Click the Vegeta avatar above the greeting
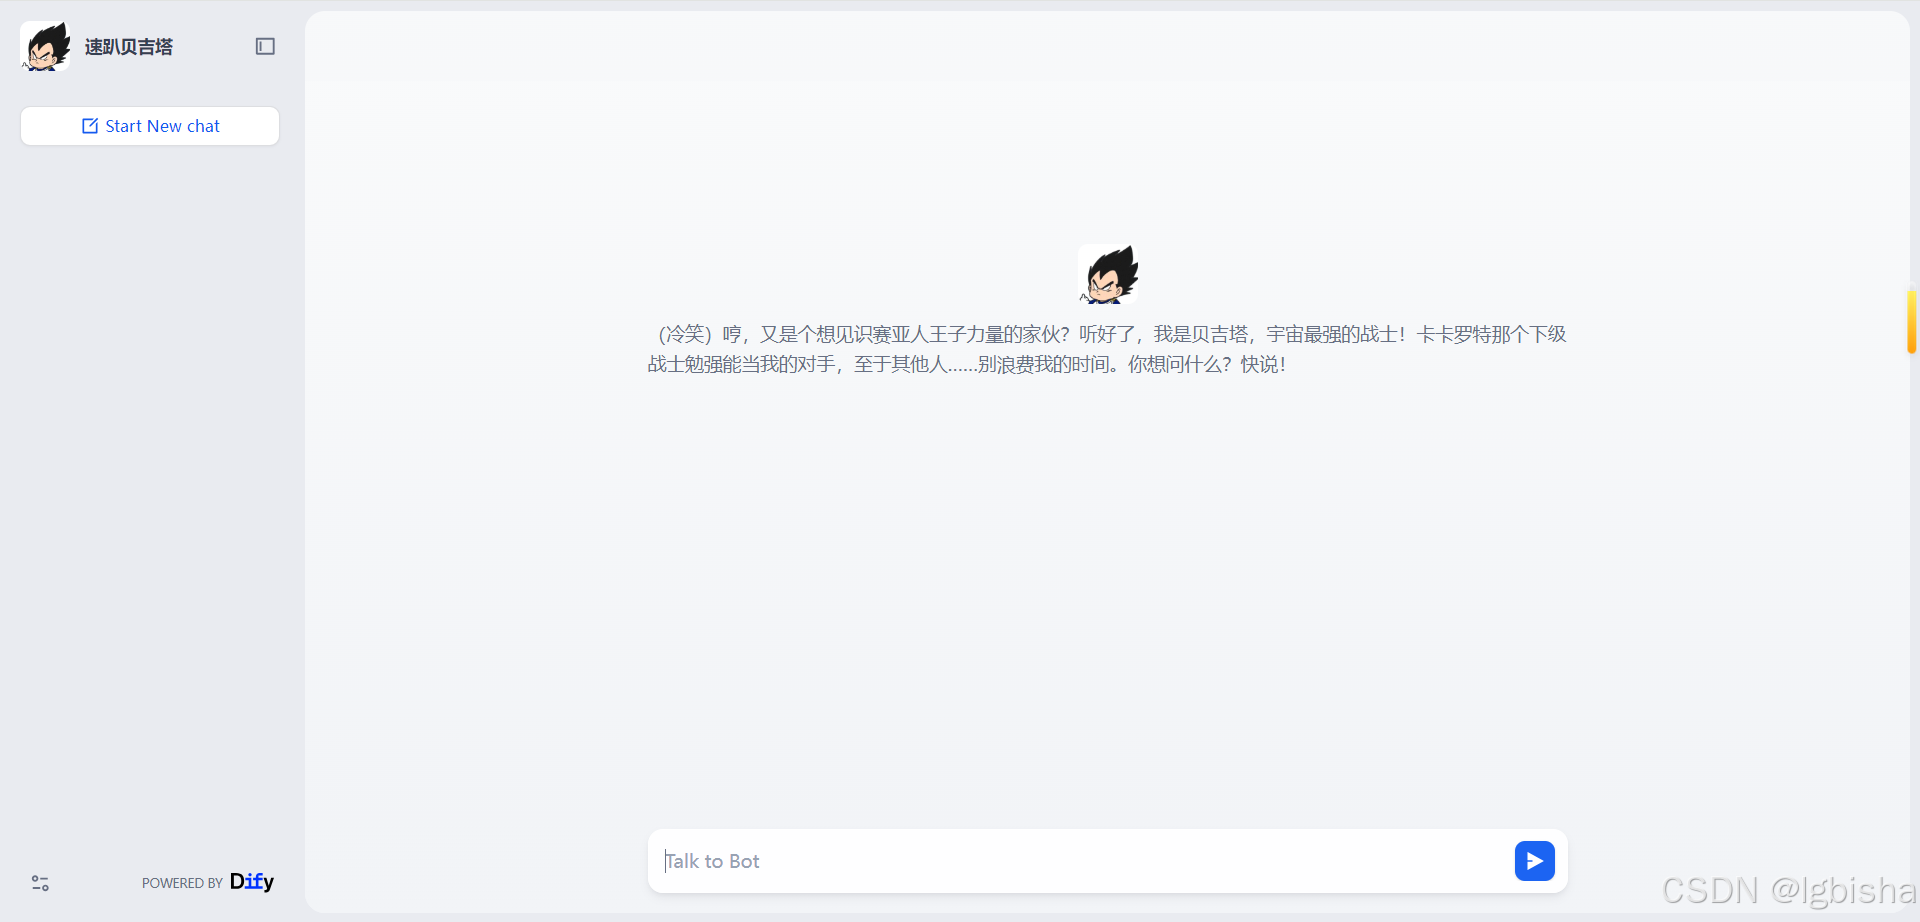The width and height of the screenshot is (1920, 922). click(1108, 274)
